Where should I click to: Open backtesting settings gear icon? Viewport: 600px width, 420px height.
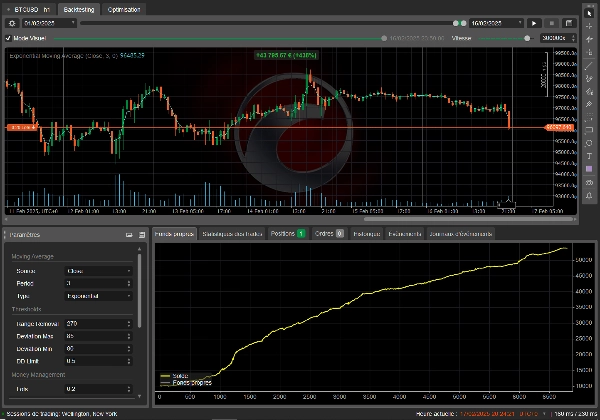[12, 23]
